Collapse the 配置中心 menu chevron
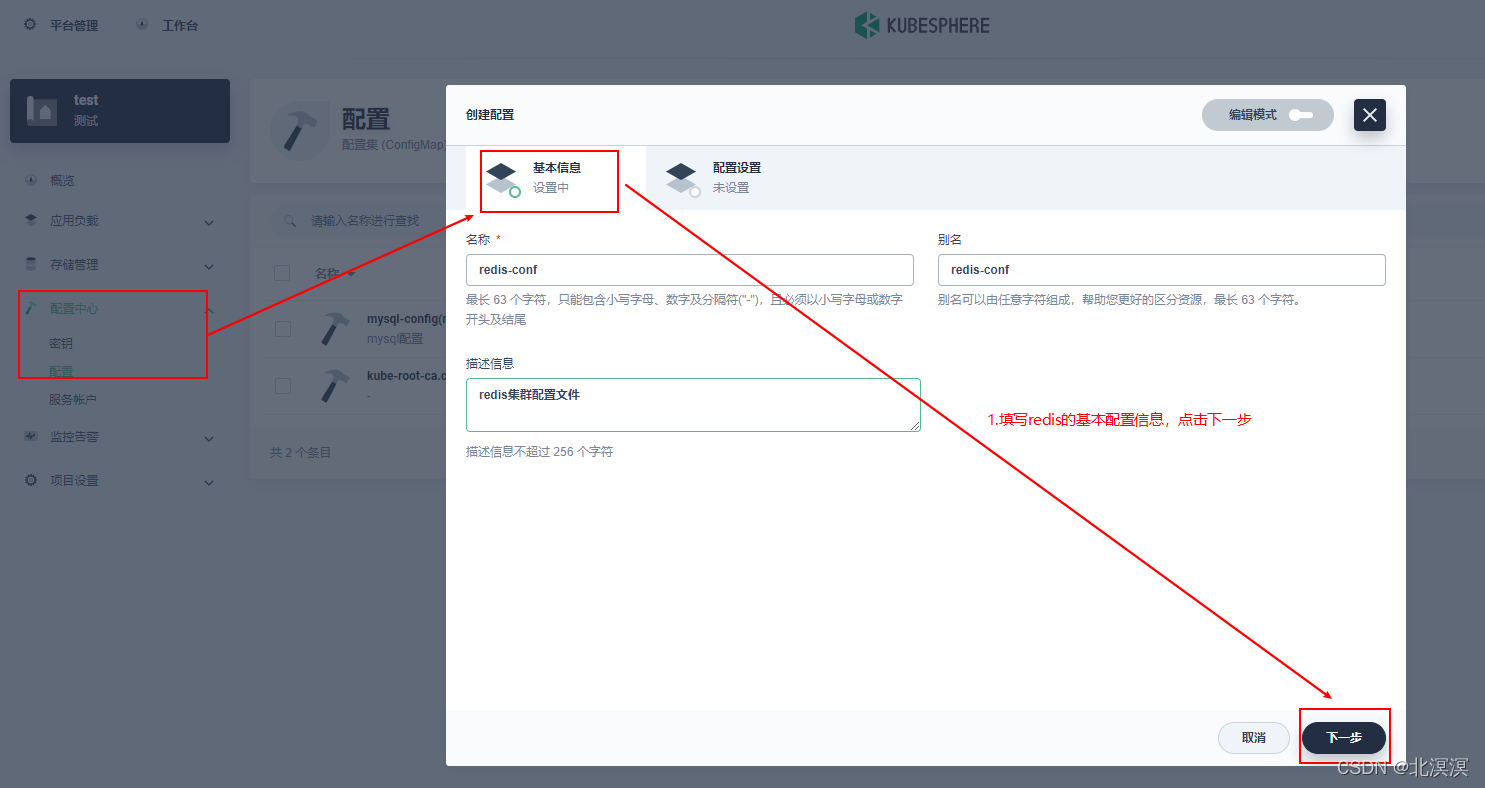The width and height of the screenshot is (1485, 788). point(209,309)
